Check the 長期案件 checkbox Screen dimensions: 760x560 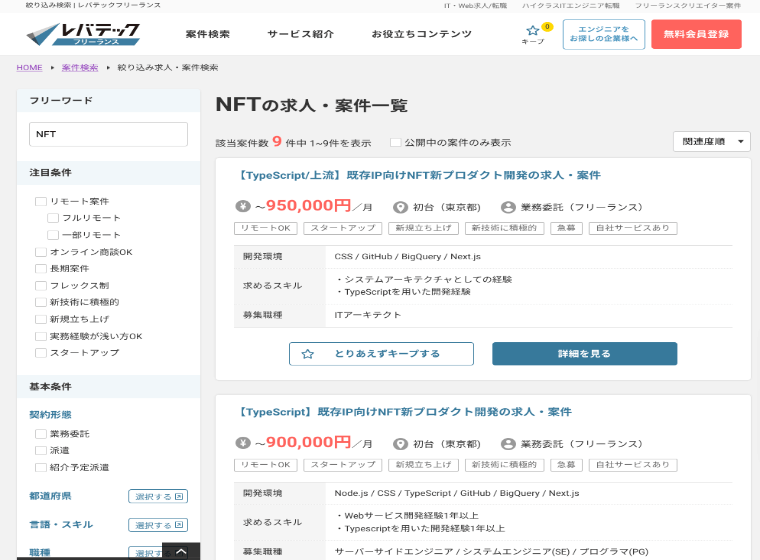click(x=41, y=269)
